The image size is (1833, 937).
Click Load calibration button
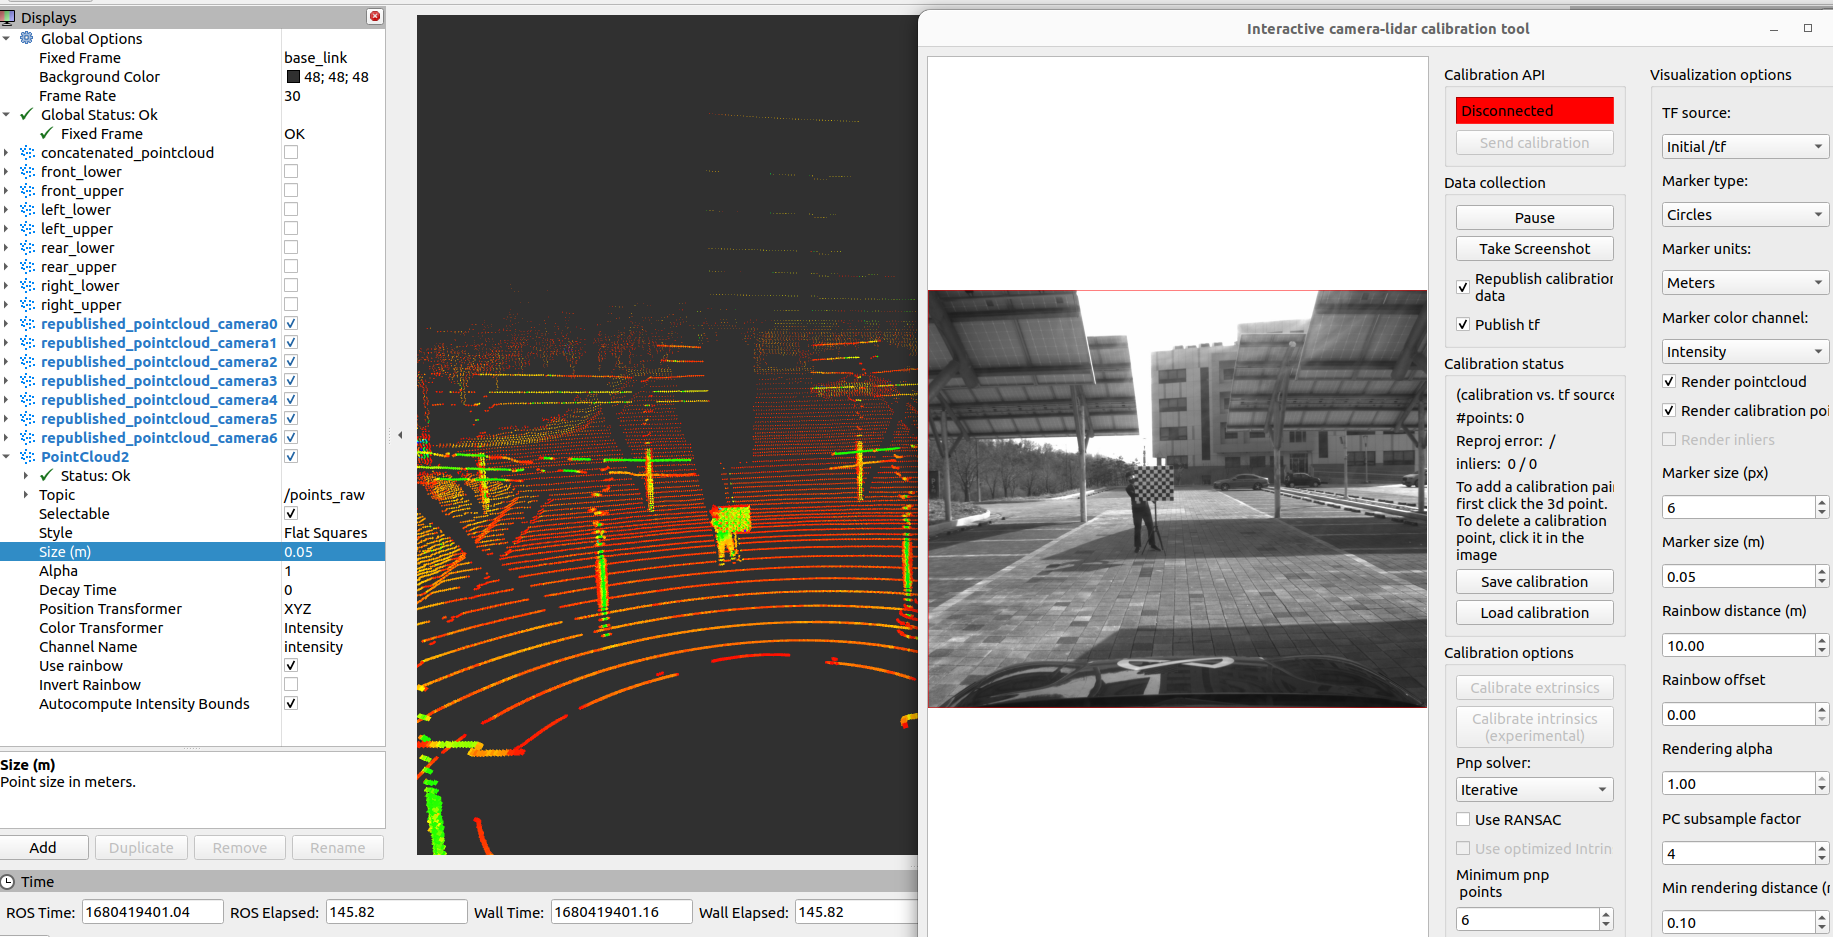point(1534,612)
